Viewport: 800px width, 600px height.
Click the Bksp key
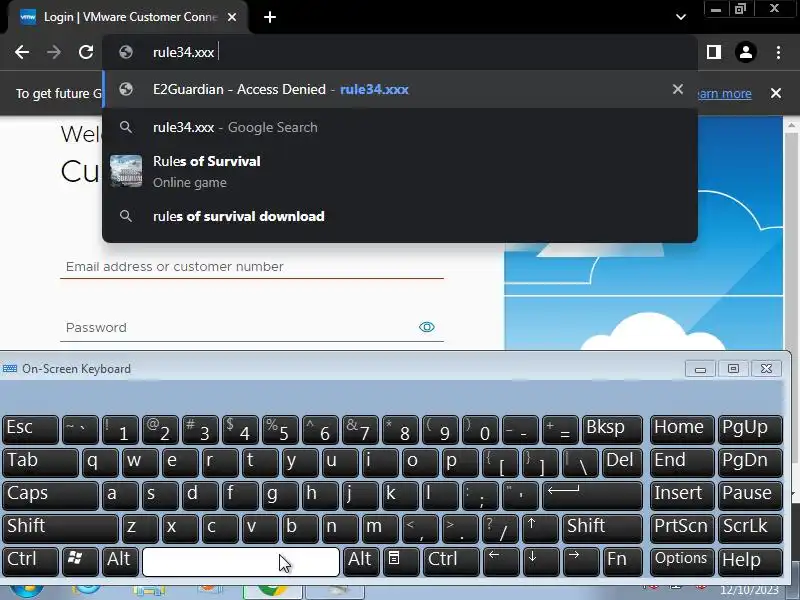point(612,429)
